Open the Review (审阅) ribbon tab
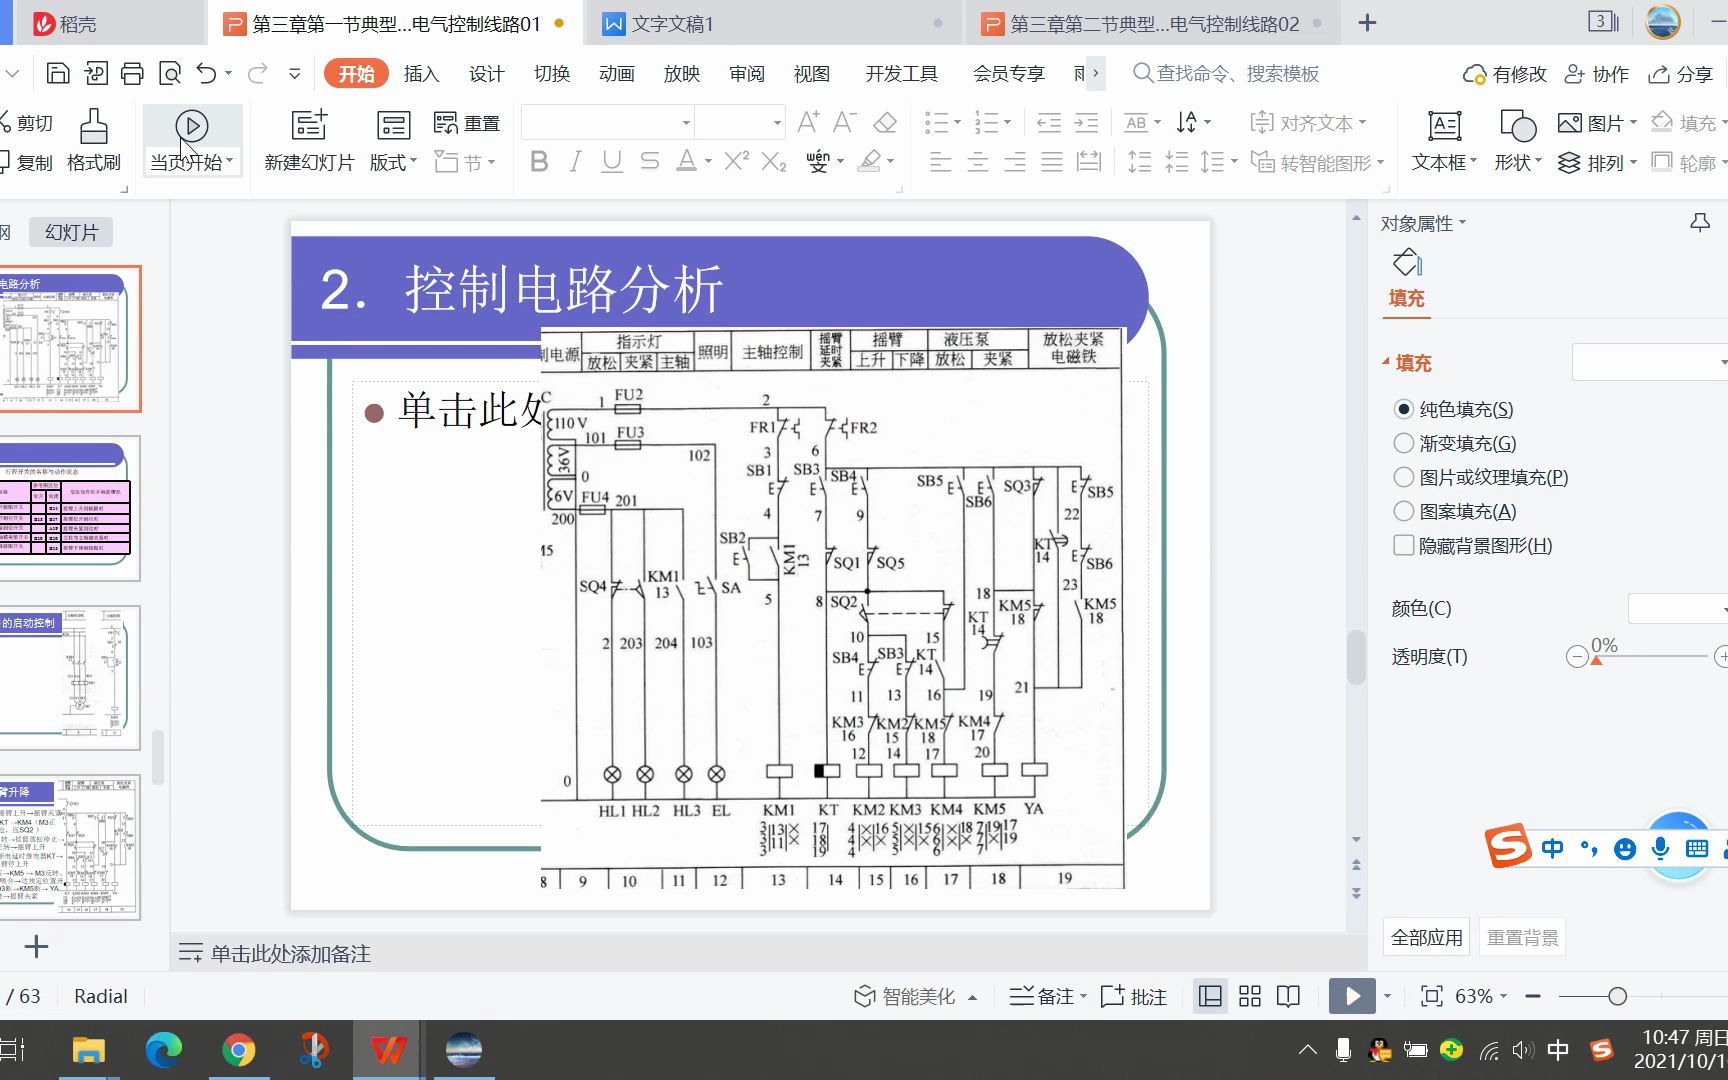 tap(746, 73)
